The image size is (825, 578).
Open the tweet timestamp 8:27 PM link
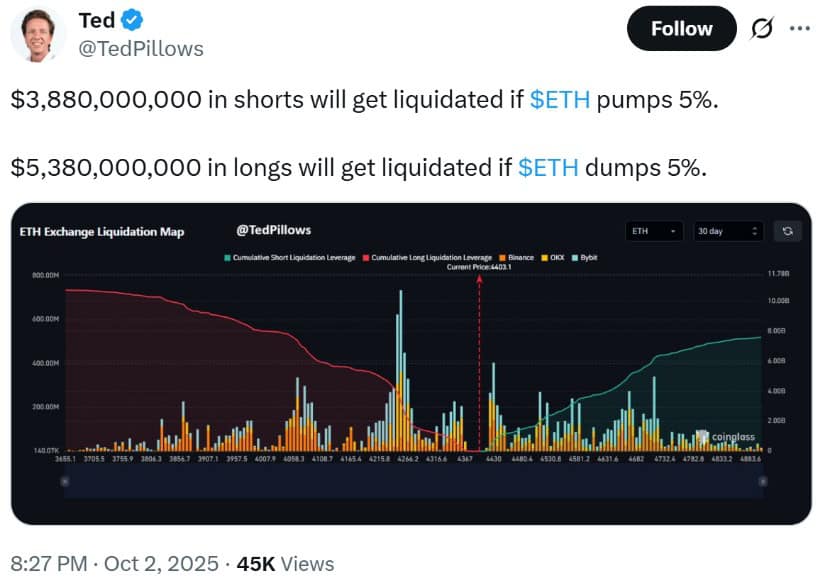pos(55,563)
